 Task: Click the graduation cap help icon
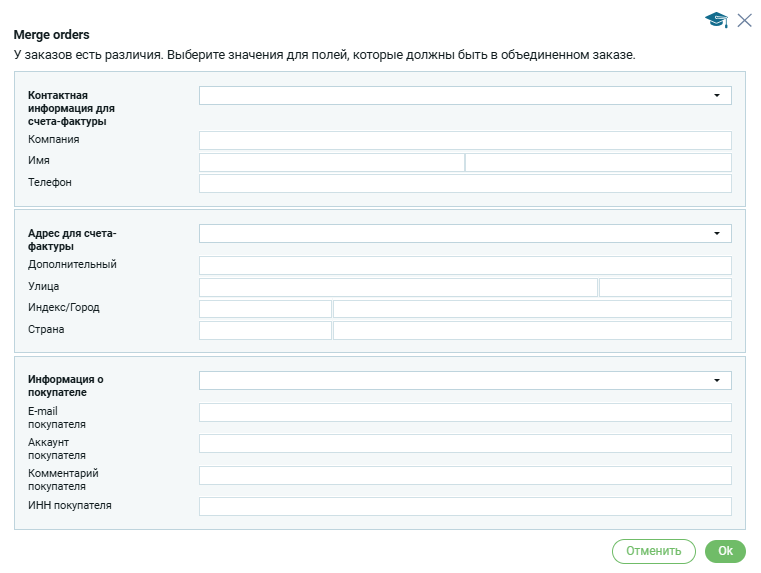click(716, 20)
